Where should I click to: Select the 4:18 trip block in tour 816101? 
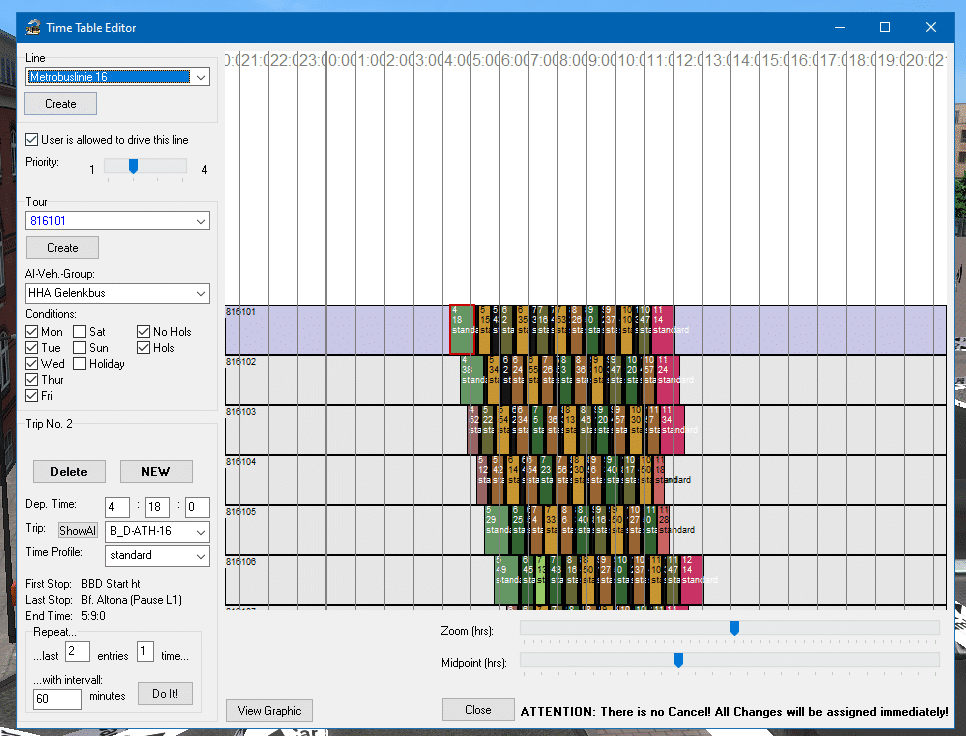[461, 329]
